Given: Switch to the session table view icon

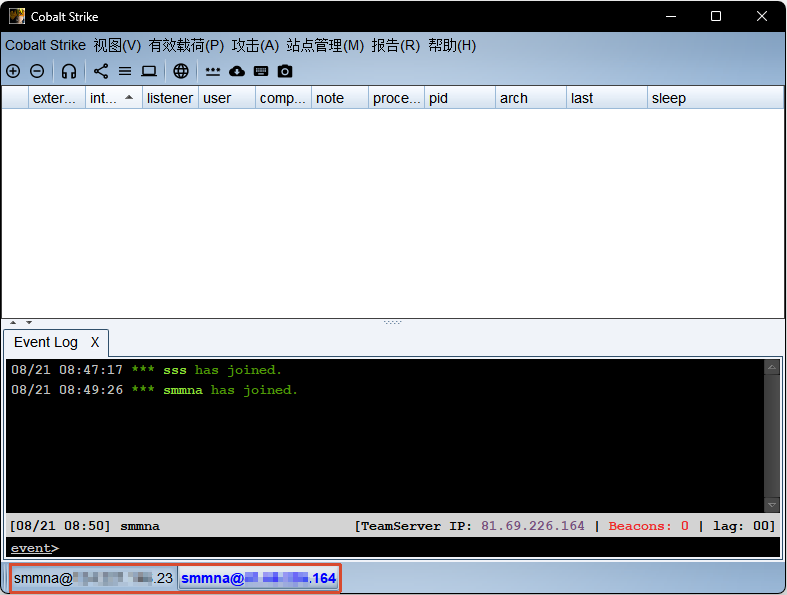Looking at the screenshot, I should [125, 71].
